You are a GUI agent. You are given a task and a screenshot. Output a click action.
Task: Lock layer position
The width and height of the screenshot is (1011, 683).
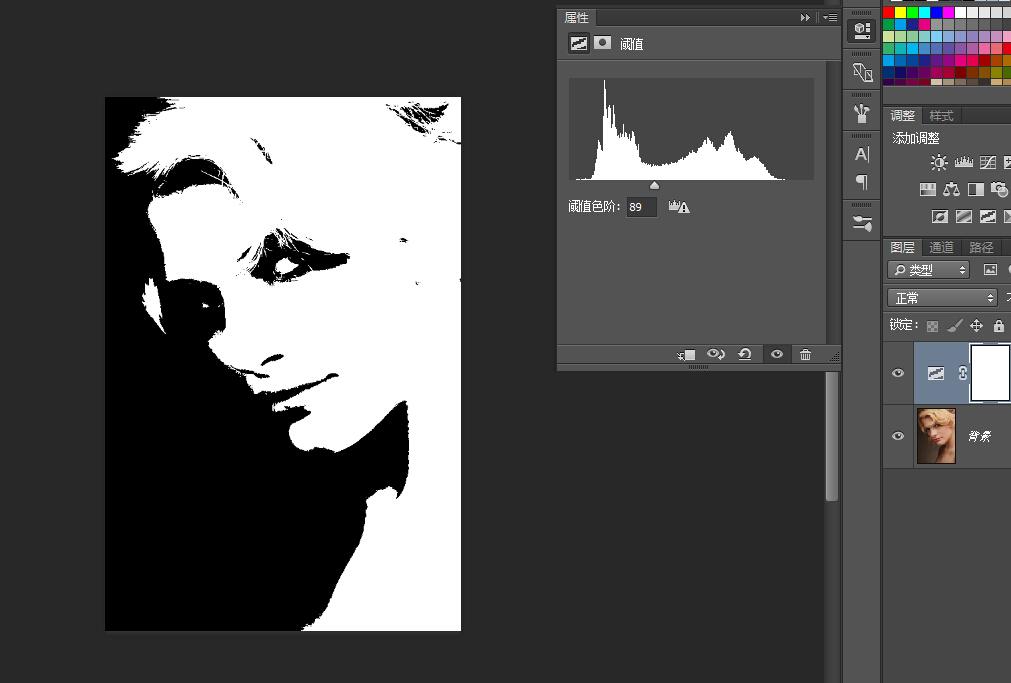pyautogui.click(x=976, y=326)
